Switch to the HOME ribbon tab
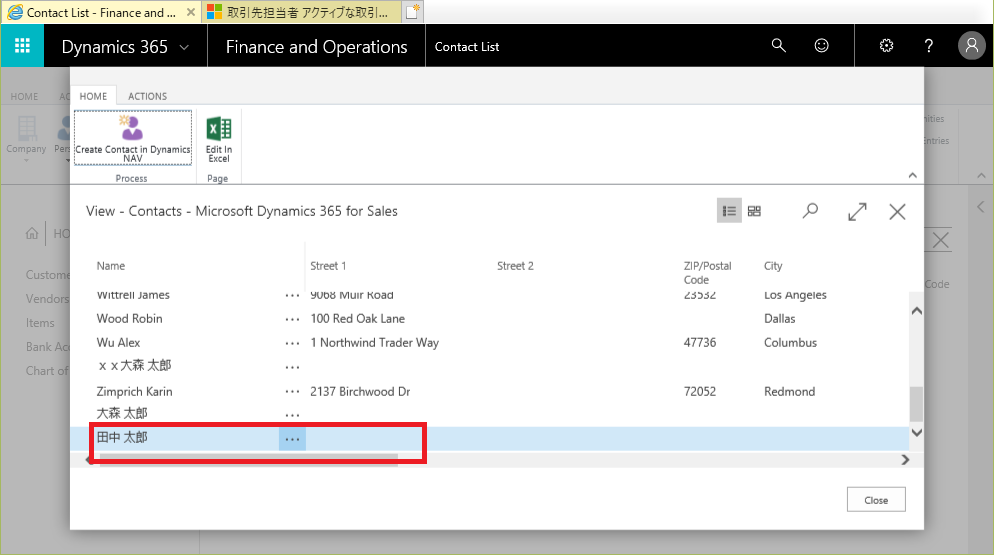This screenshot has width=994, height=555. [93, 96]
